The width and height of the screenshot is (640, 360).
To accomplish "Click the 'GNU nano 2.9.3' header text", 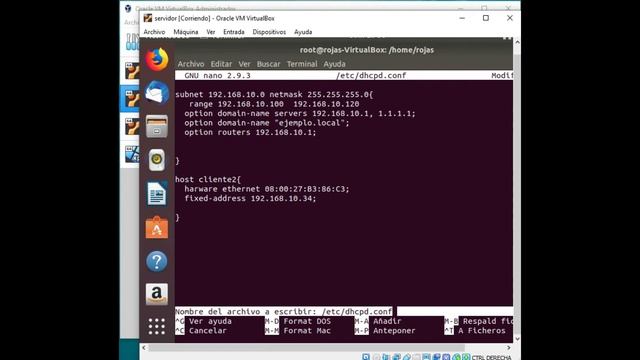I will click(x=217, y=76).
